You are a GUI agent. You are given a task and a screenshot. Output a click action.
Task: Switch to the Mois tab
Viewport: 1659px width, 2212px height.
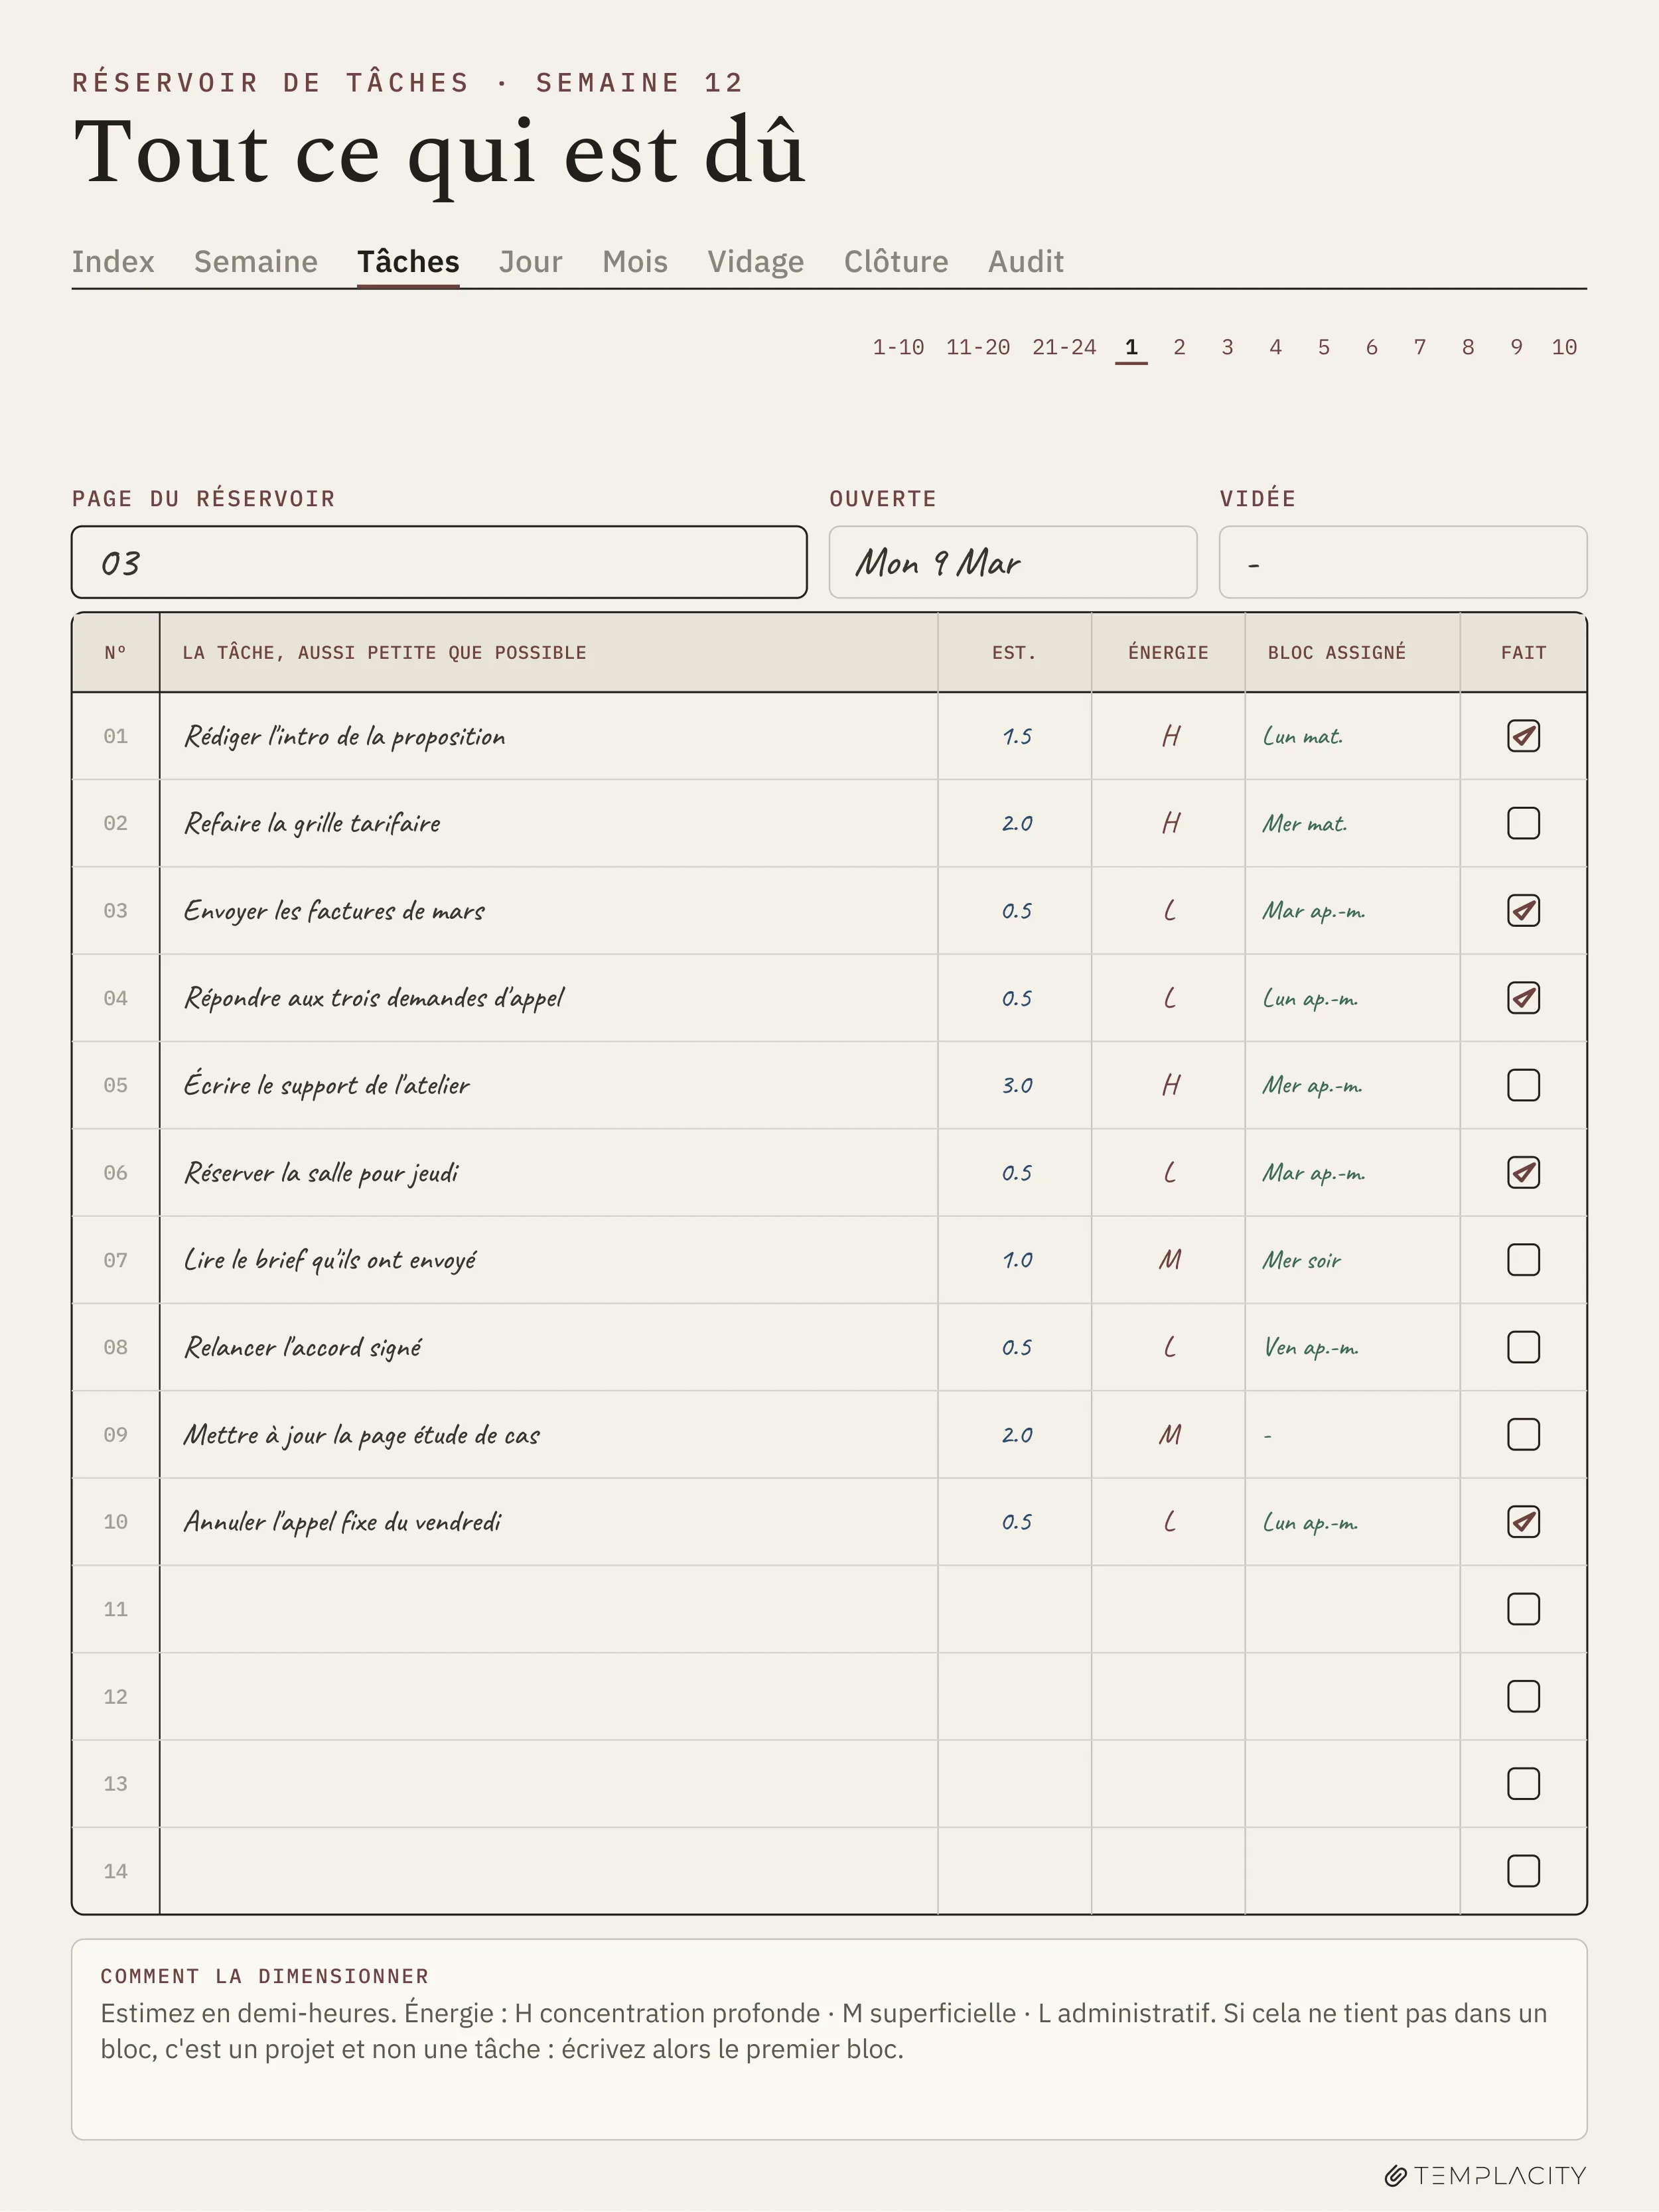[x=635, y=261]
